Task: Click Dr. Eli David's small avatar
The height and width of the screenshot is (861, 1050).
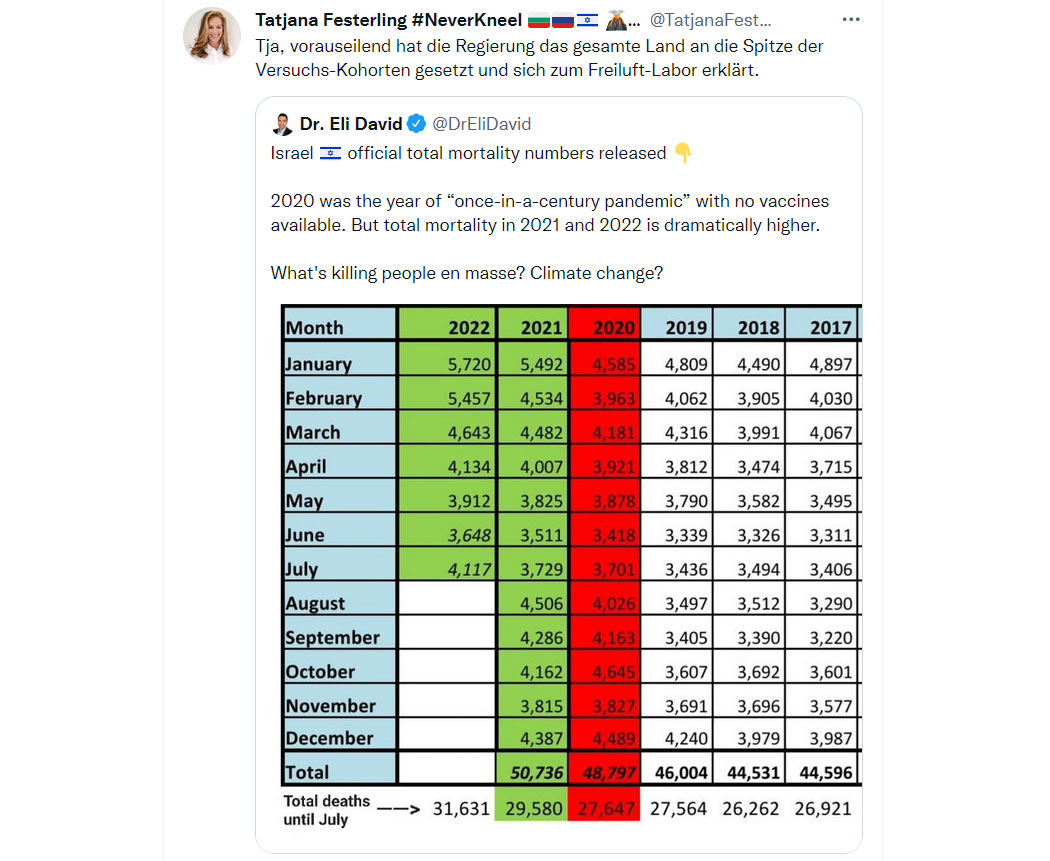Action: pos(283,124)
